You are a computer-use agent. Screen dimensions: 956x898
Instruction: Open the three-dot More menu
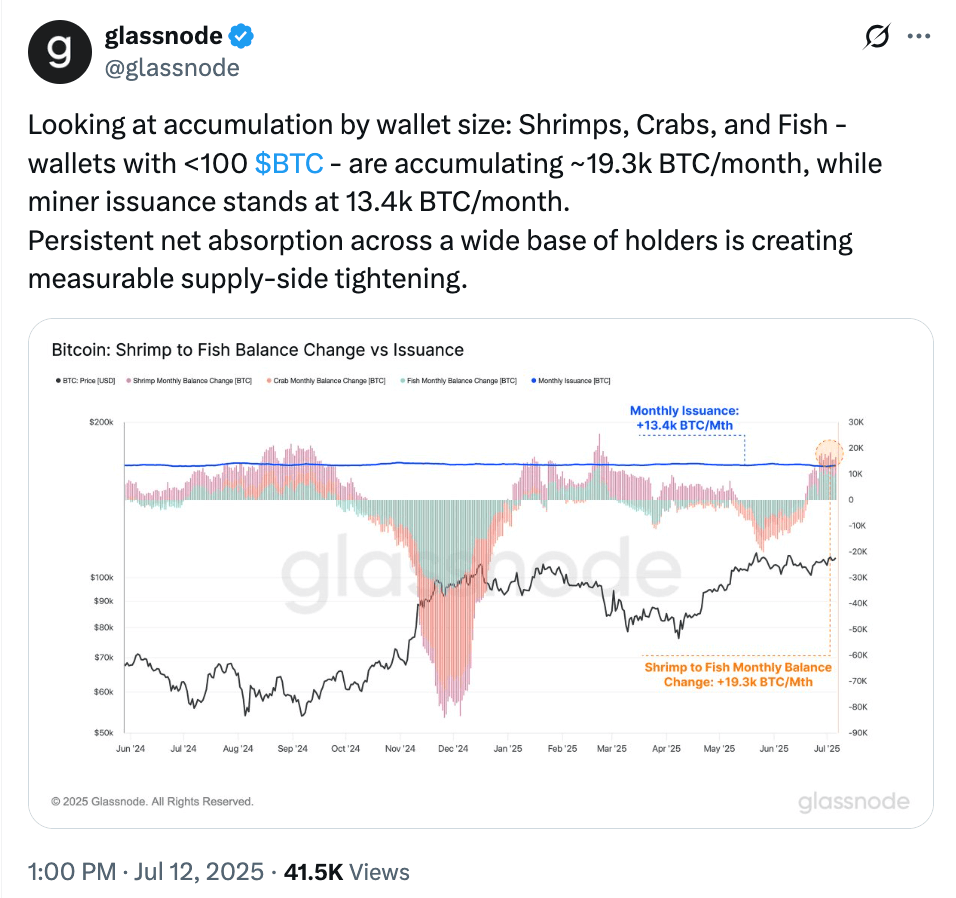[918, 37]
